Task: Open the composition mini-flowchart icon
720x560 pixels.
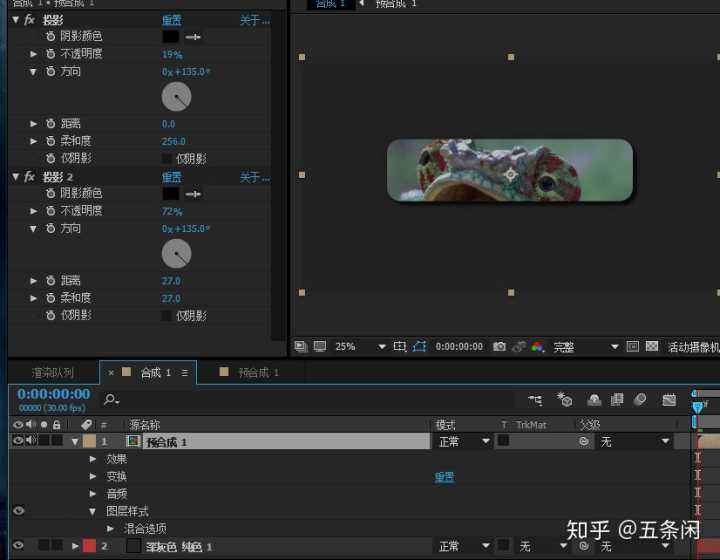Action: pos(535,400)
